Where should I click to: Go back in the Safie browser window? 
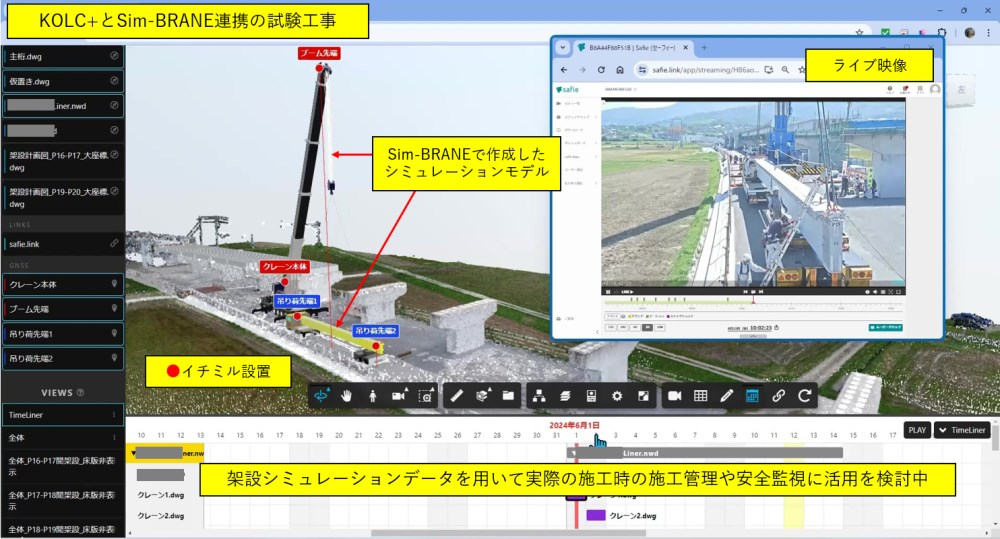[564, 70]
